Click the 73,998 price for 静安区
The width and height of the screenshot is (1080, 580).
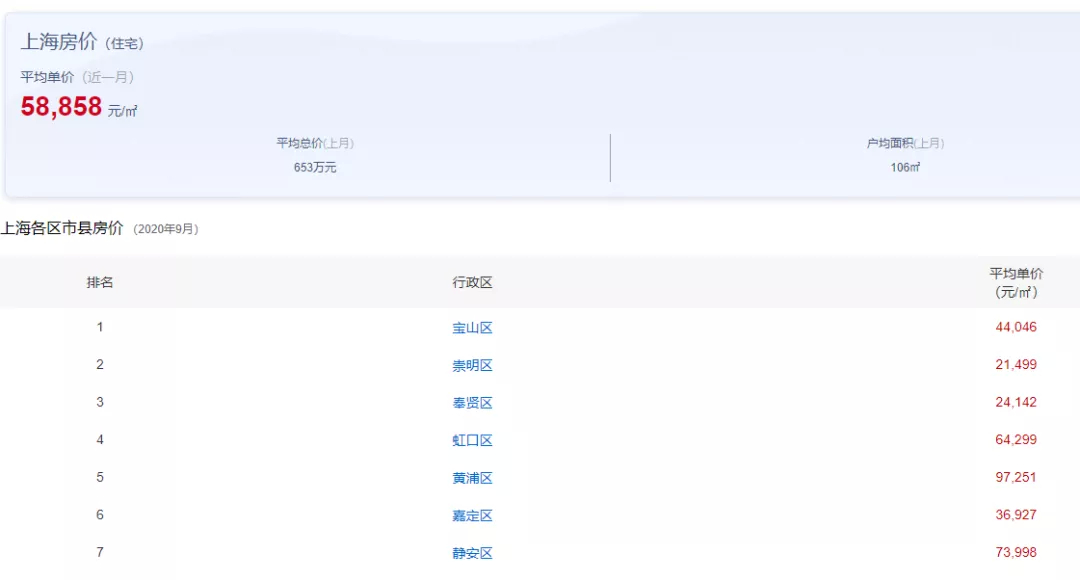pyautogui.click(x=1016, y=552)
